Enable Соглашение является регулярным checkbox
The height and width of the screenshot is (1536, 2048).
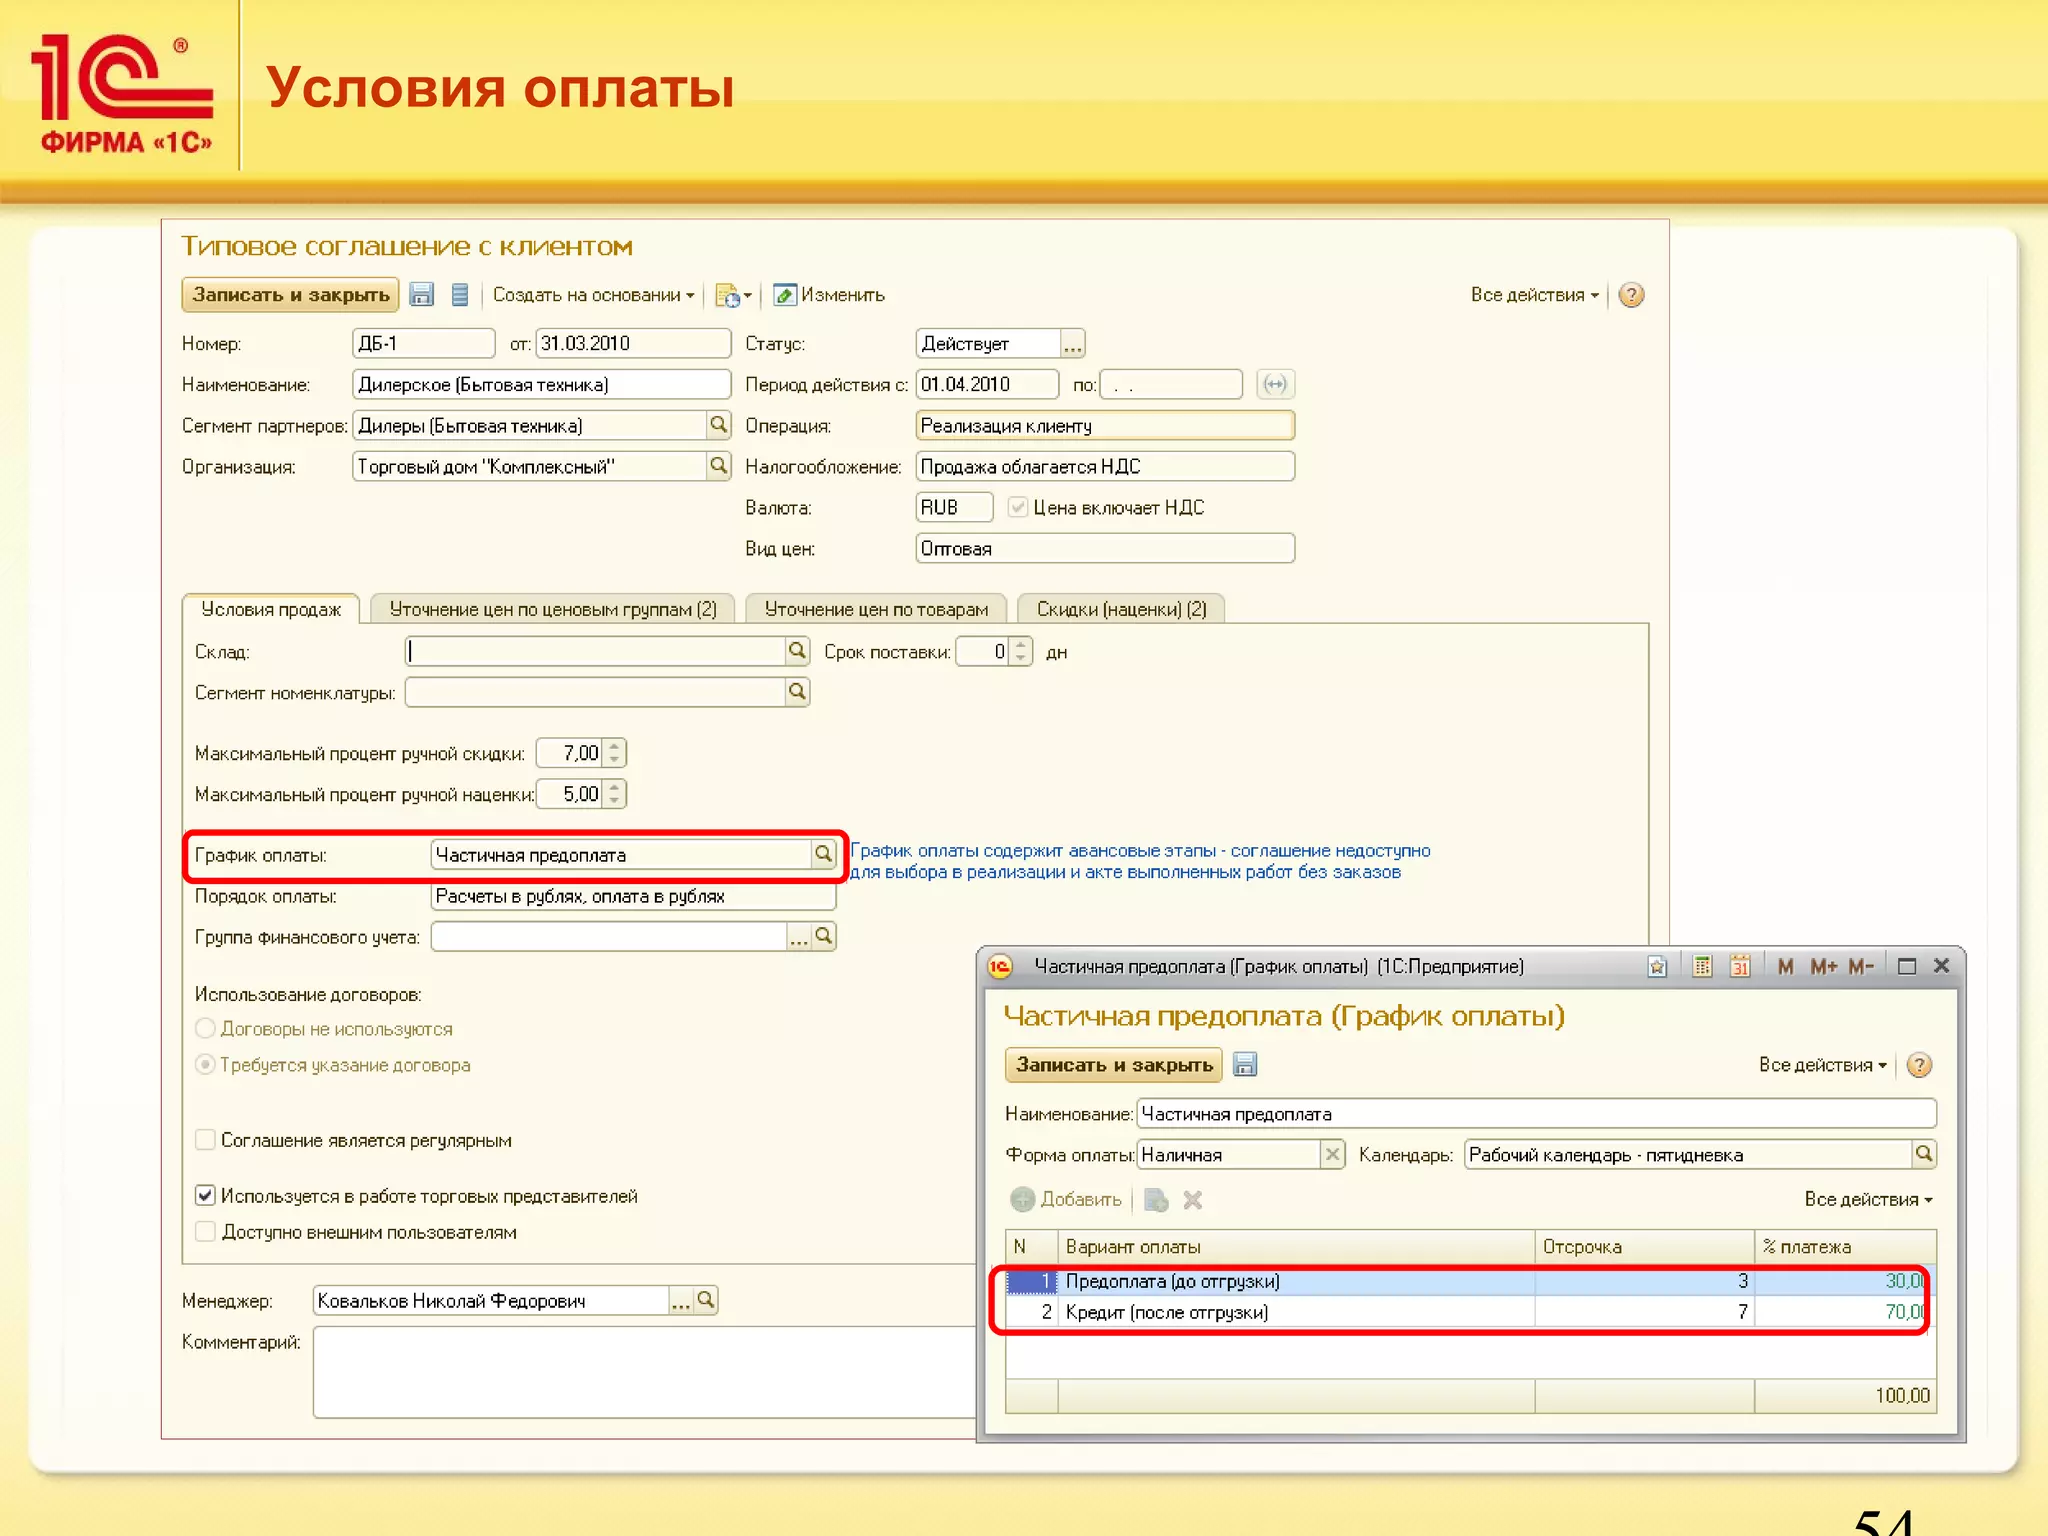click(x=205, y=1139)
